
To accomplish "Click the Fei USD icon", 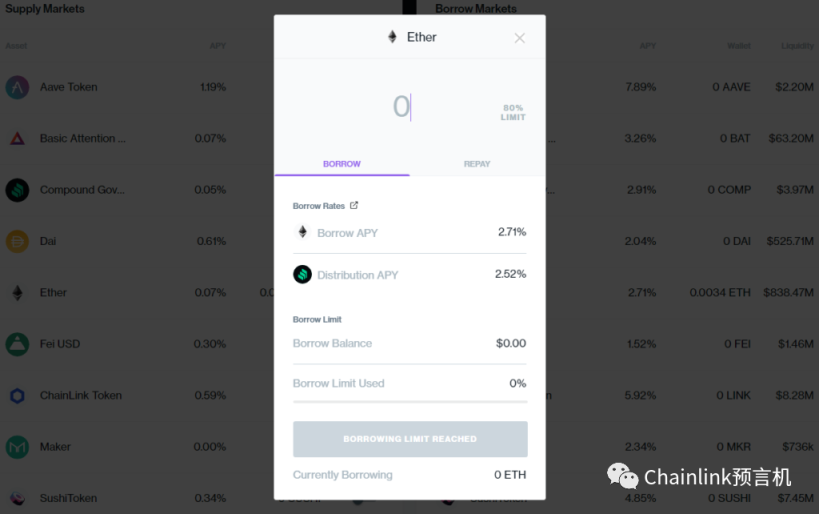I will click(17, 344).
